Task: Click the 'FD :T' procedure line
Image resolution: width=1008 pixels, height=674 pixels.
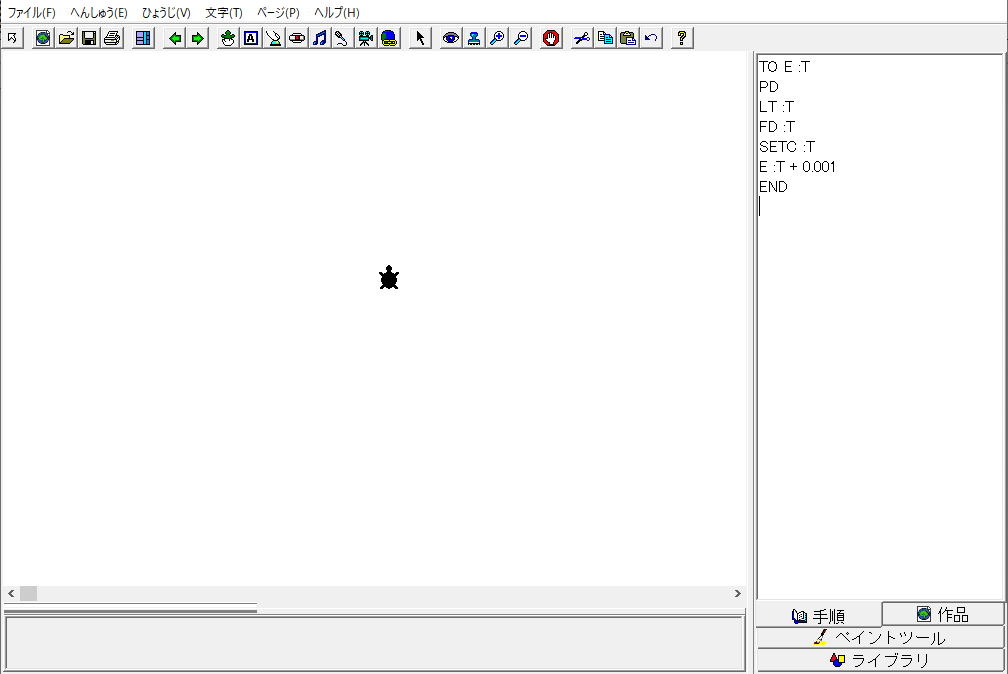Action: (777, 127)
